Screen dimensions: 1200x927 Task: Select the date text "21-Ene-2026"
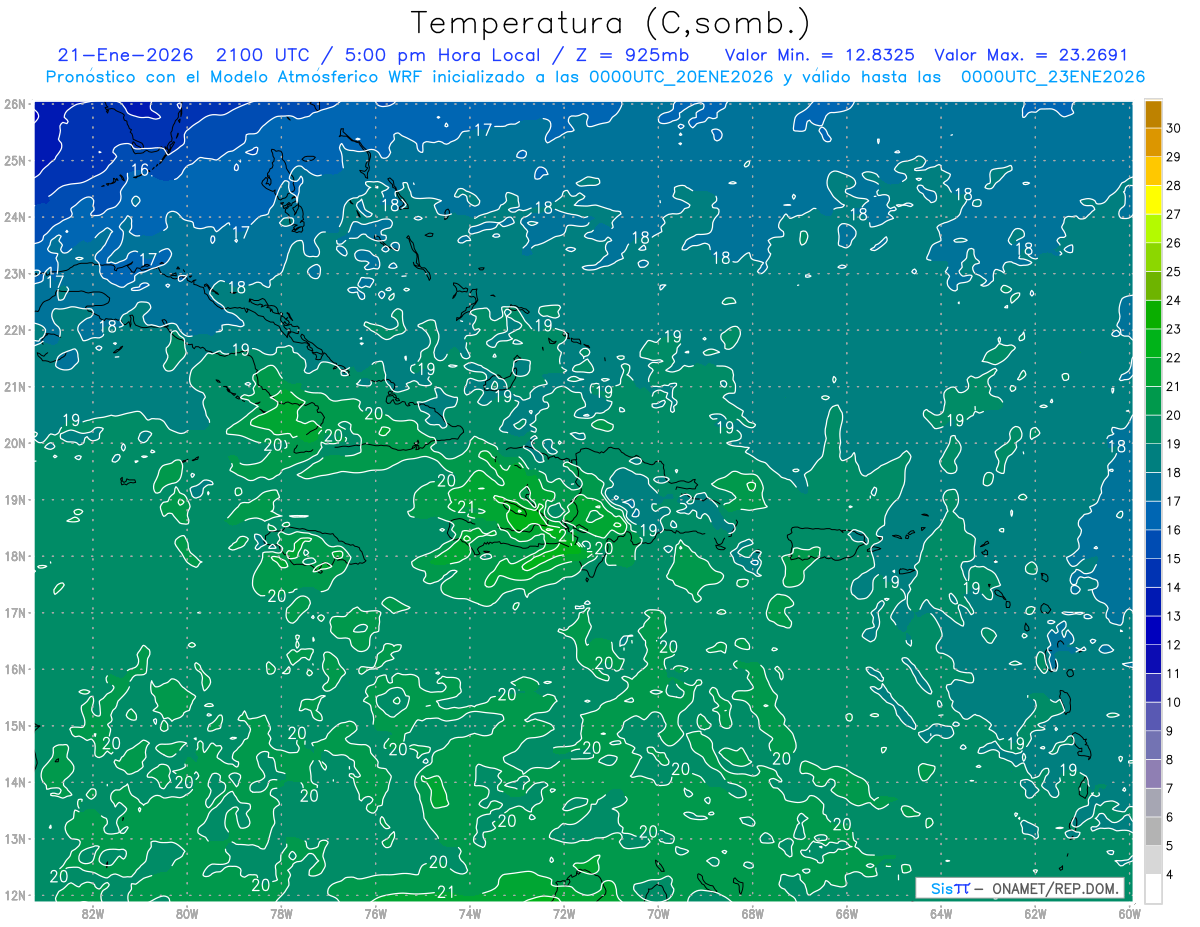coord(125,55)
